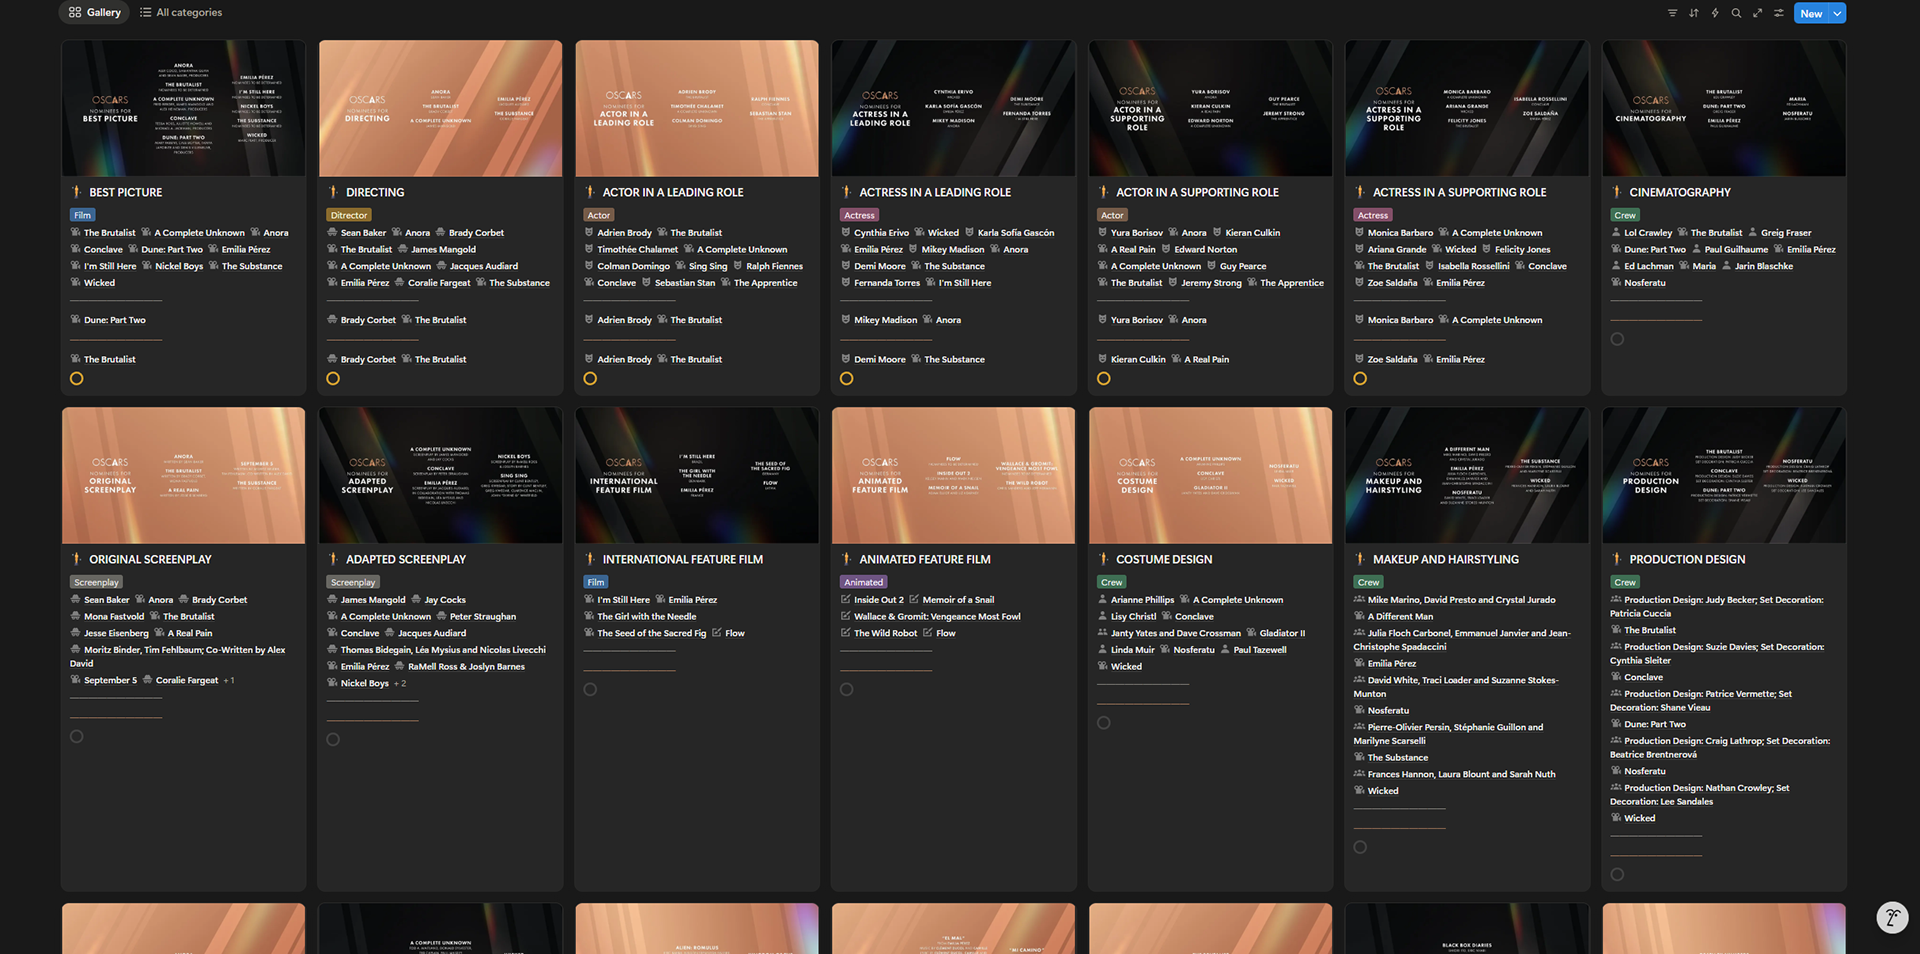Open the Colman Domingo link
The height and width of the screenshot is (954, 1920).
634,267
